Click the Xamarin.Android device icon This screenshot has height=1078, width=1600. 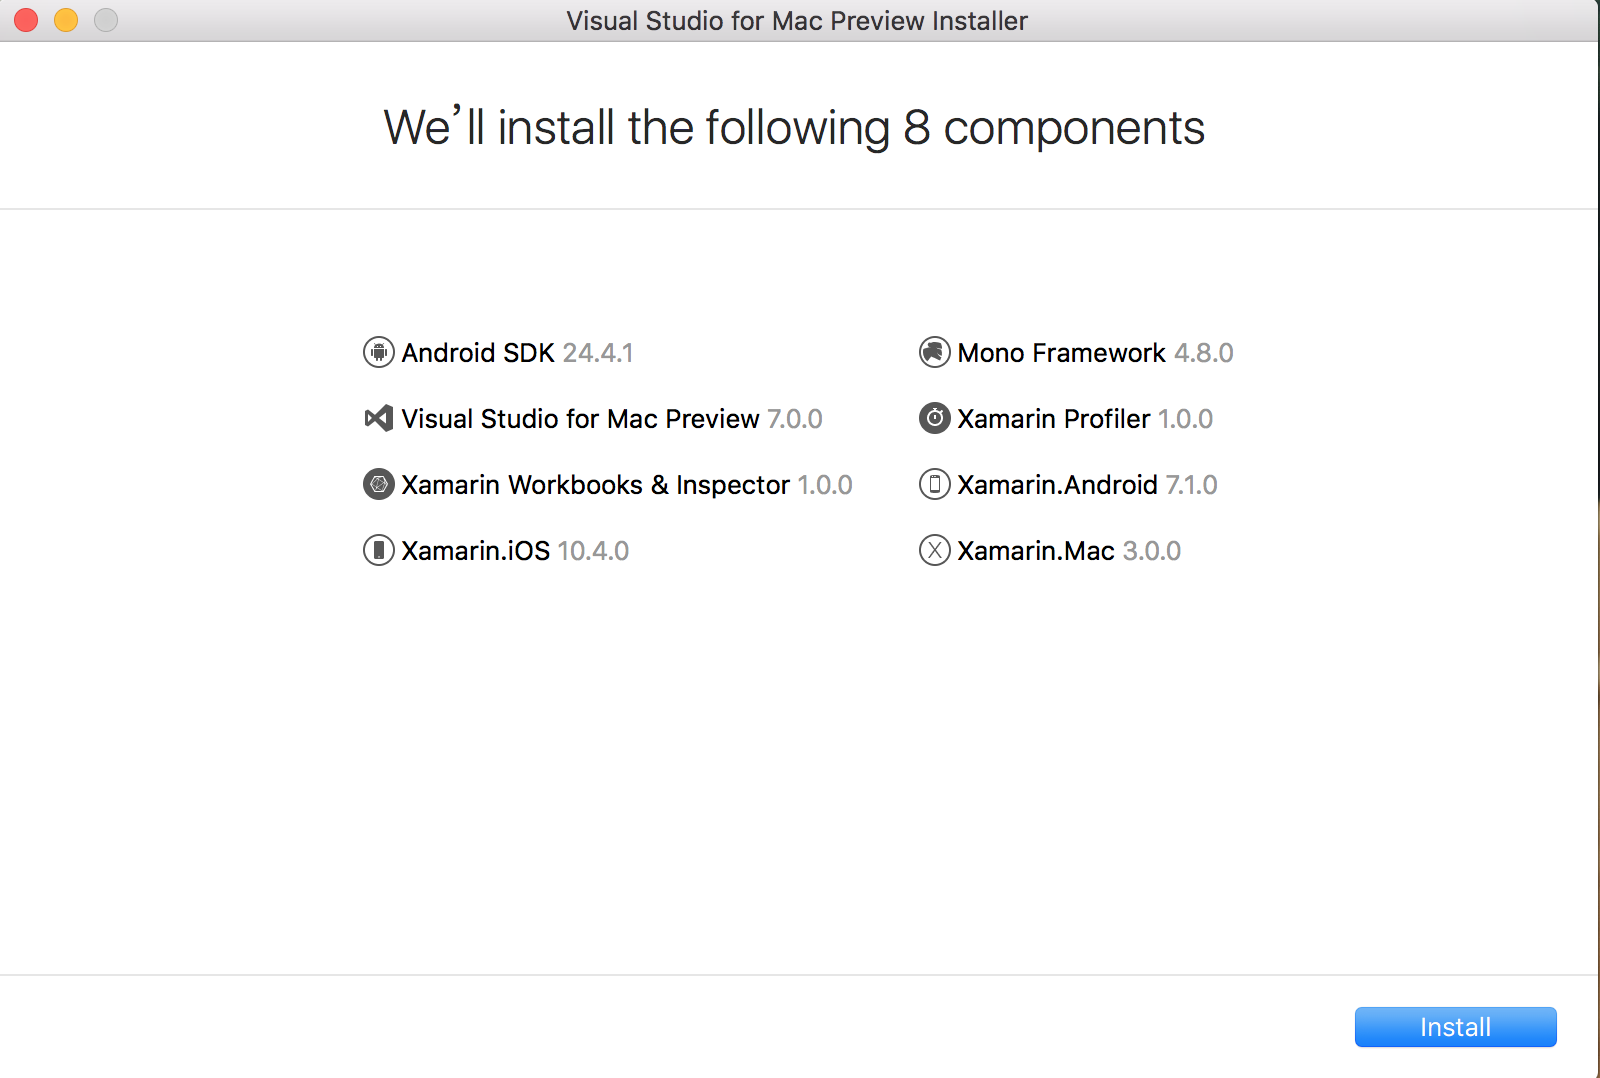pos(934,484)
